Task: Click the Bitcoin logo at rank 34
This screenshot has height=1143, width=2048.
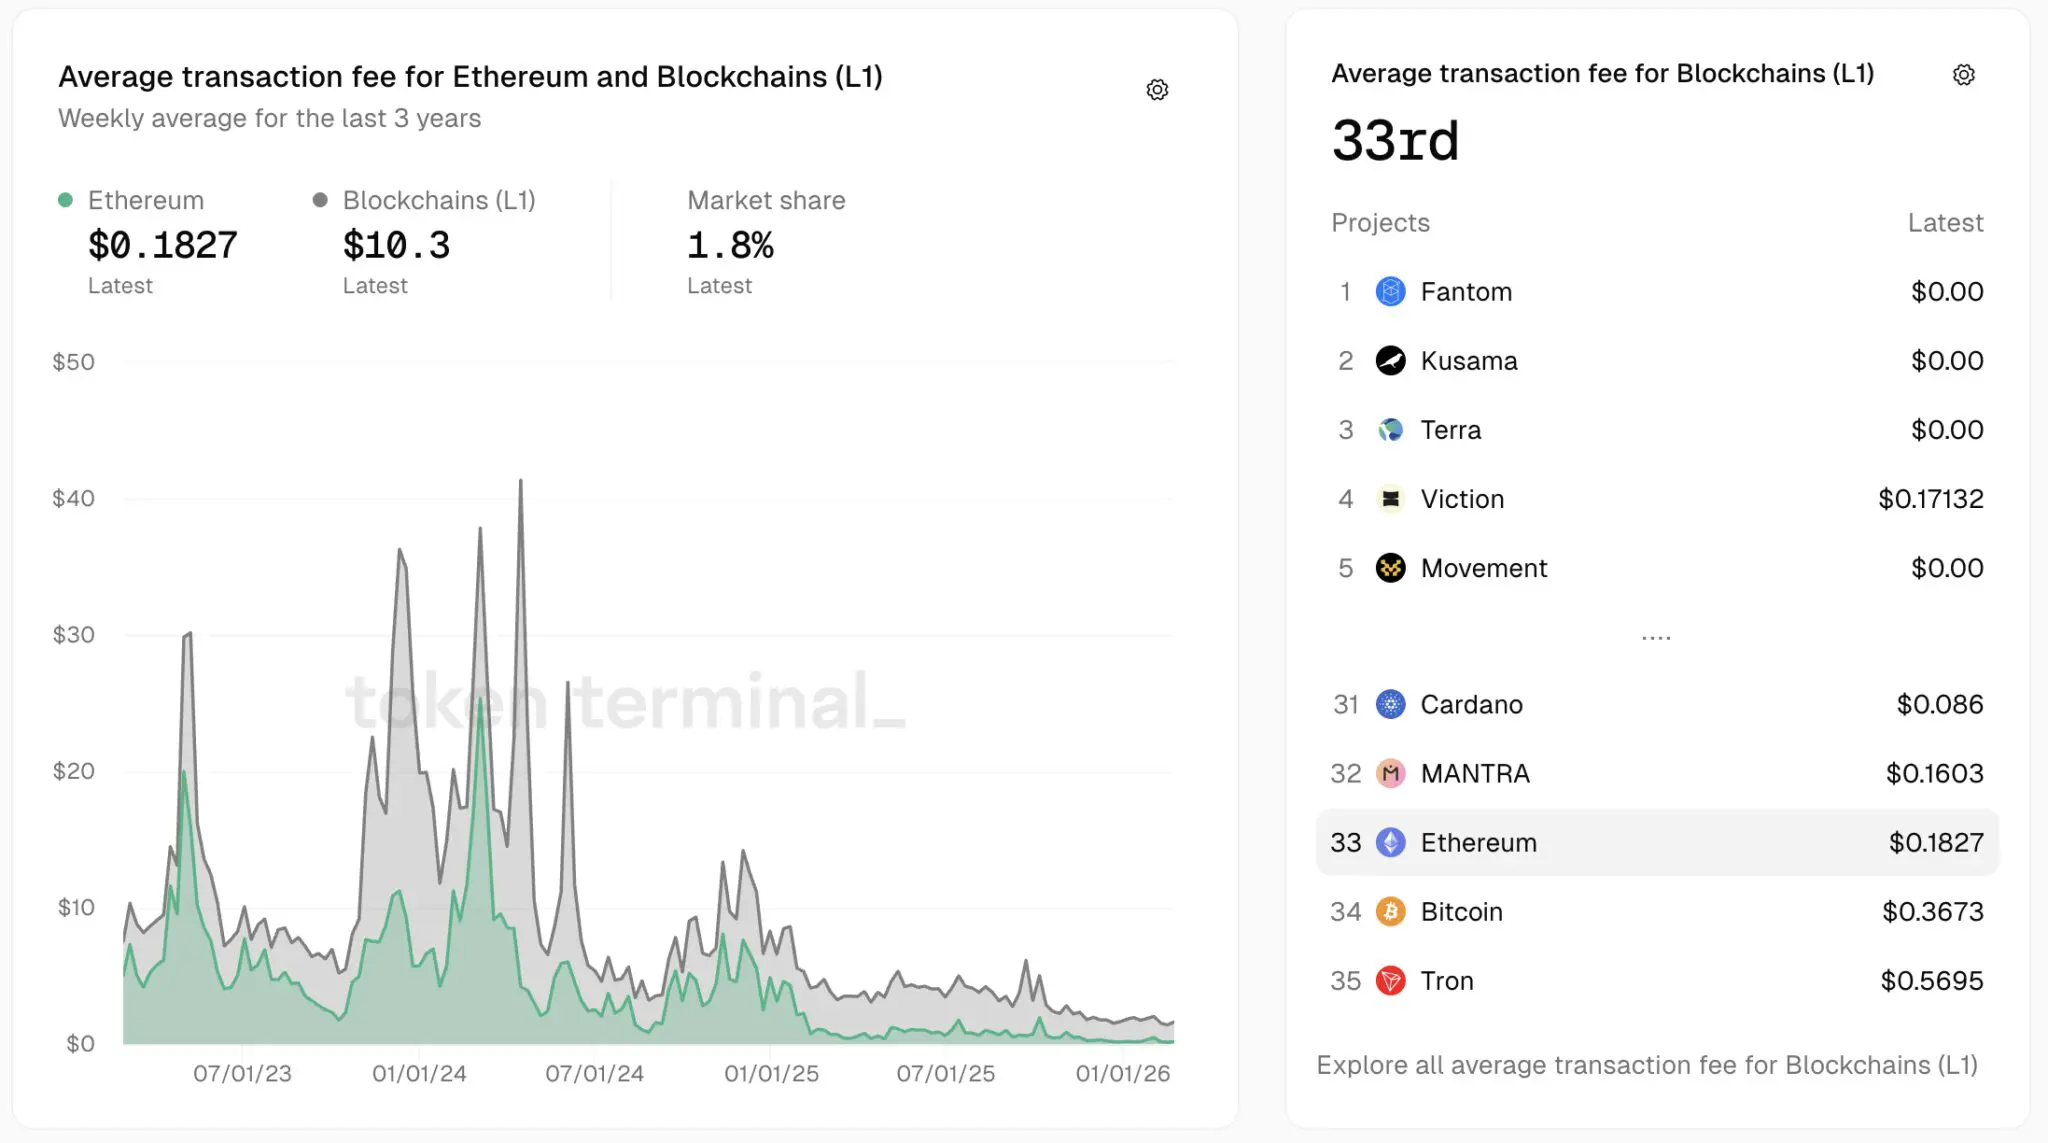Action: coord(1391,911)
